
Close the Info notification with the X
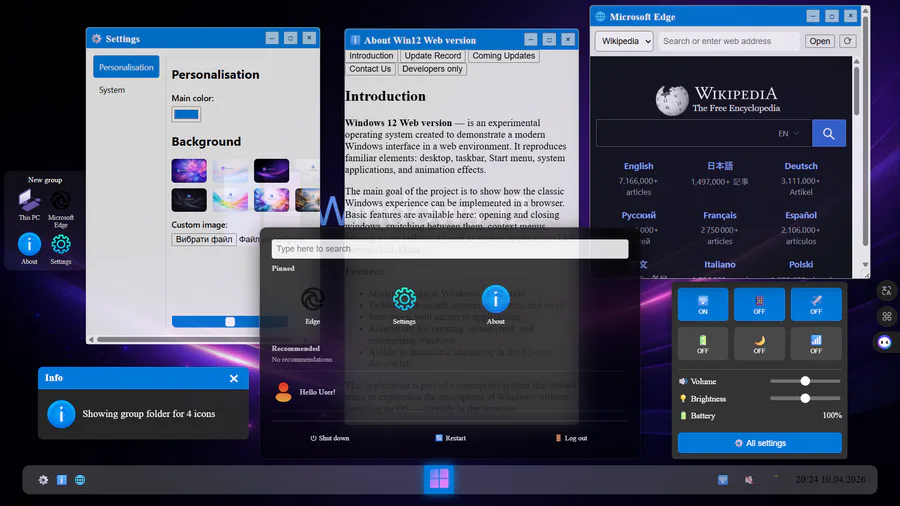234,378
